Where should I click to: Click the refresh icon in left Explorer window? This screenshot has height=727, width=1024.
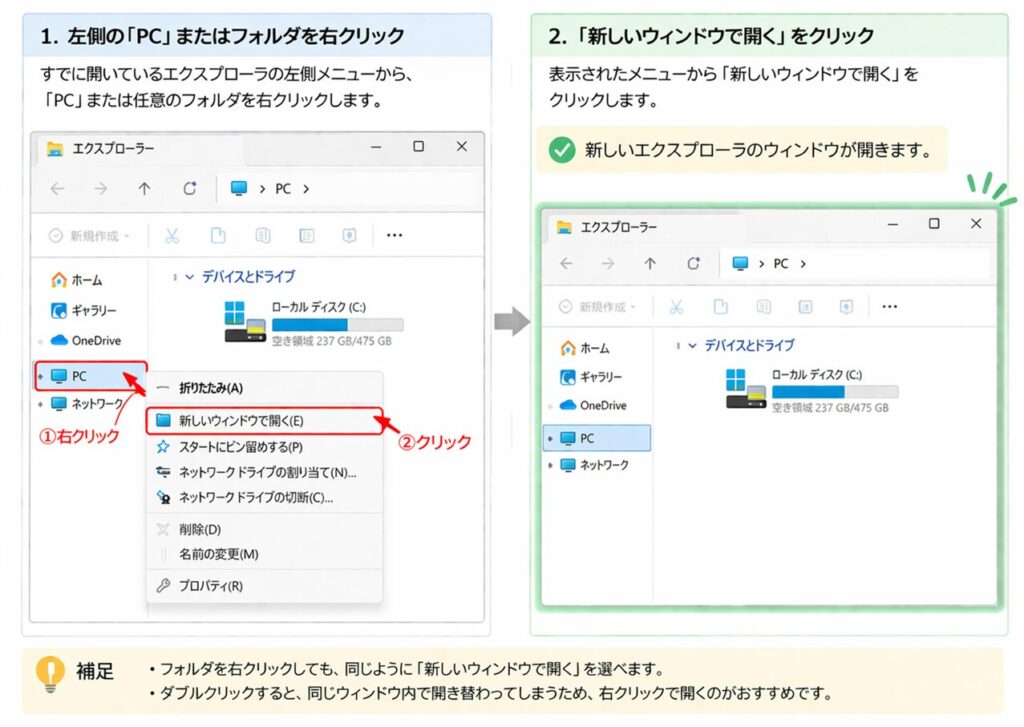click(x=189, y=189)
